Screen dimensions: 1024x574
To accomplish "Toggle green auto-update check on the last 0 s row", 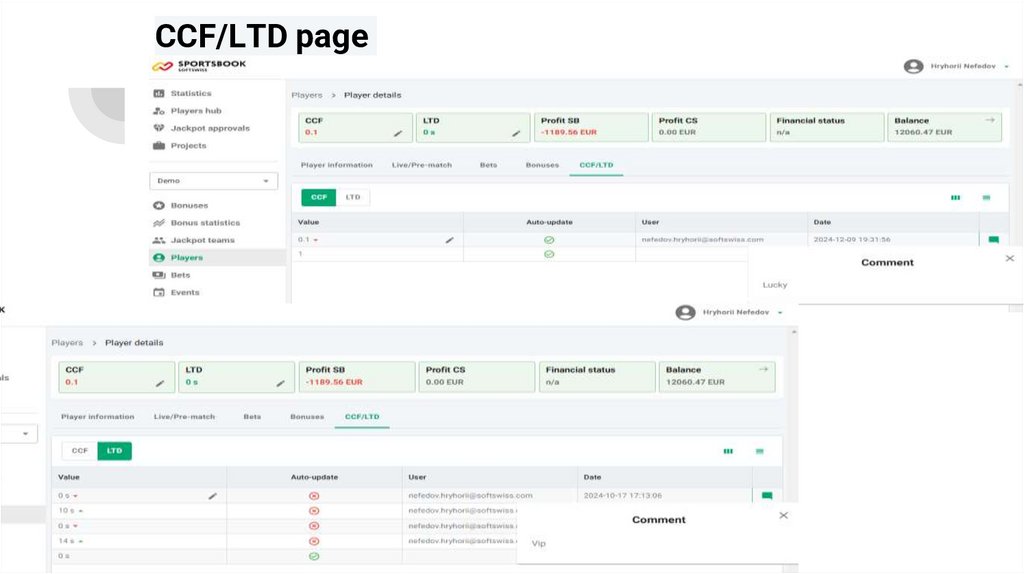I will [314, 556].
